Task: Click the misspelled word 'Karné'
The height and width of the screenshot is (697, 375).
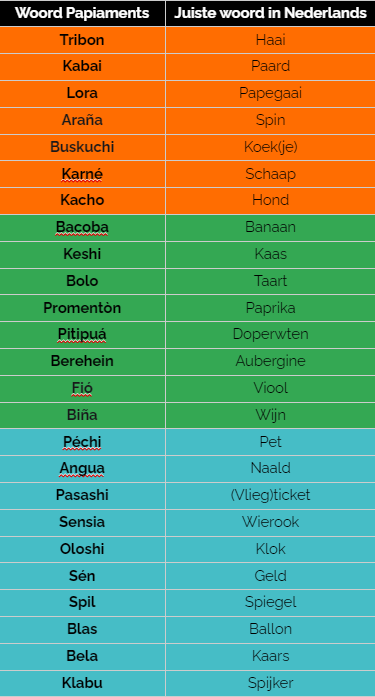Action: pos(82,174)
